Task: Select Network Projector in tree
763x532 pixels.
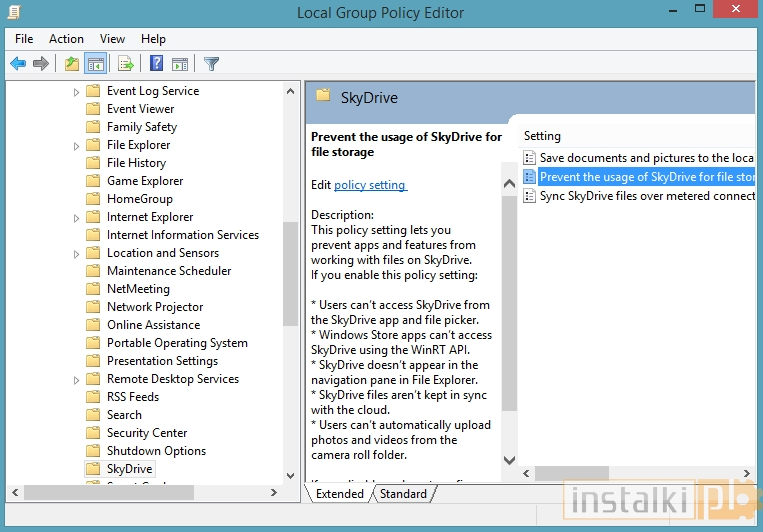Action: [155, 307]
